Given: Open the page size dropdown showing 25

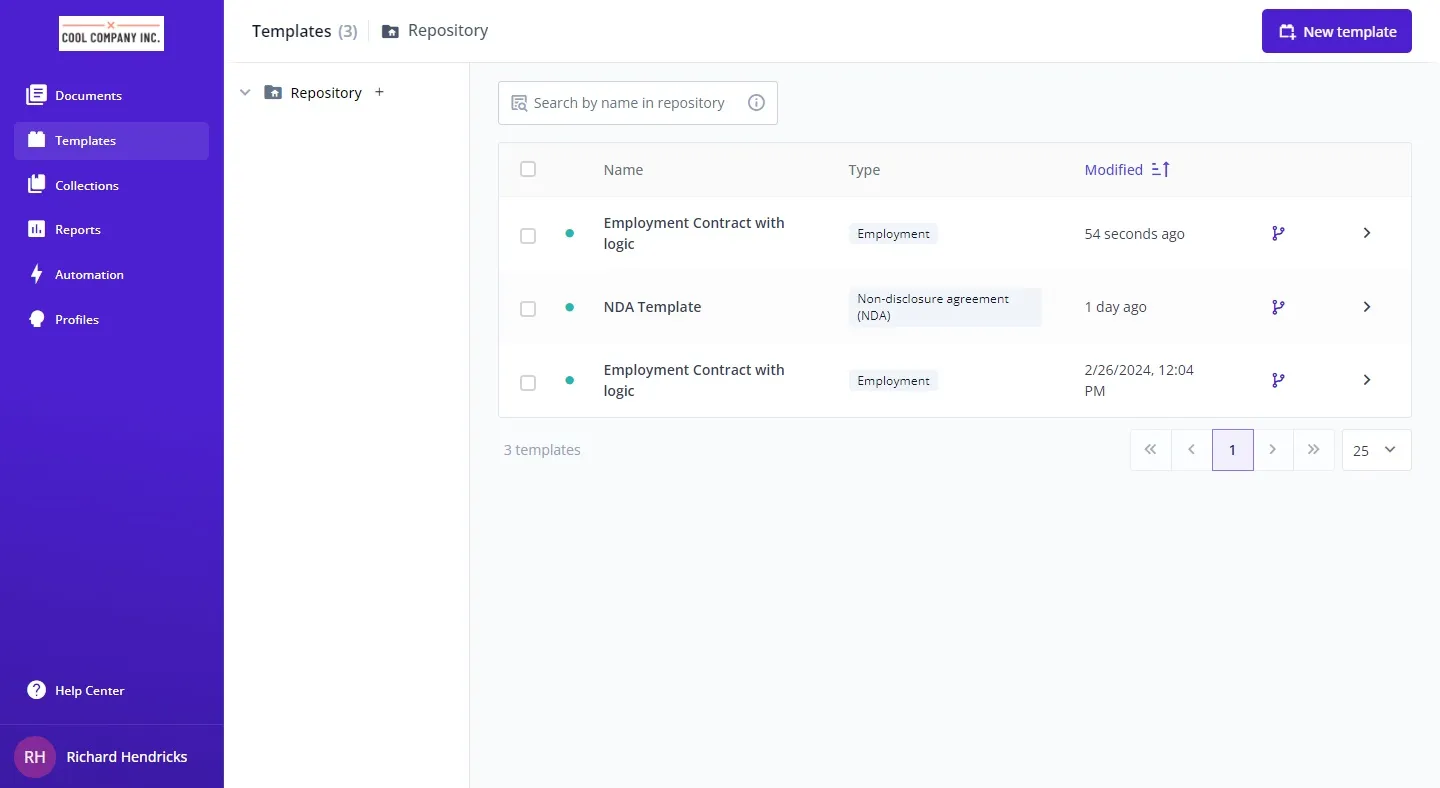Looking at the screenshot, I should pyautogui.click(x=1376, y=450).
